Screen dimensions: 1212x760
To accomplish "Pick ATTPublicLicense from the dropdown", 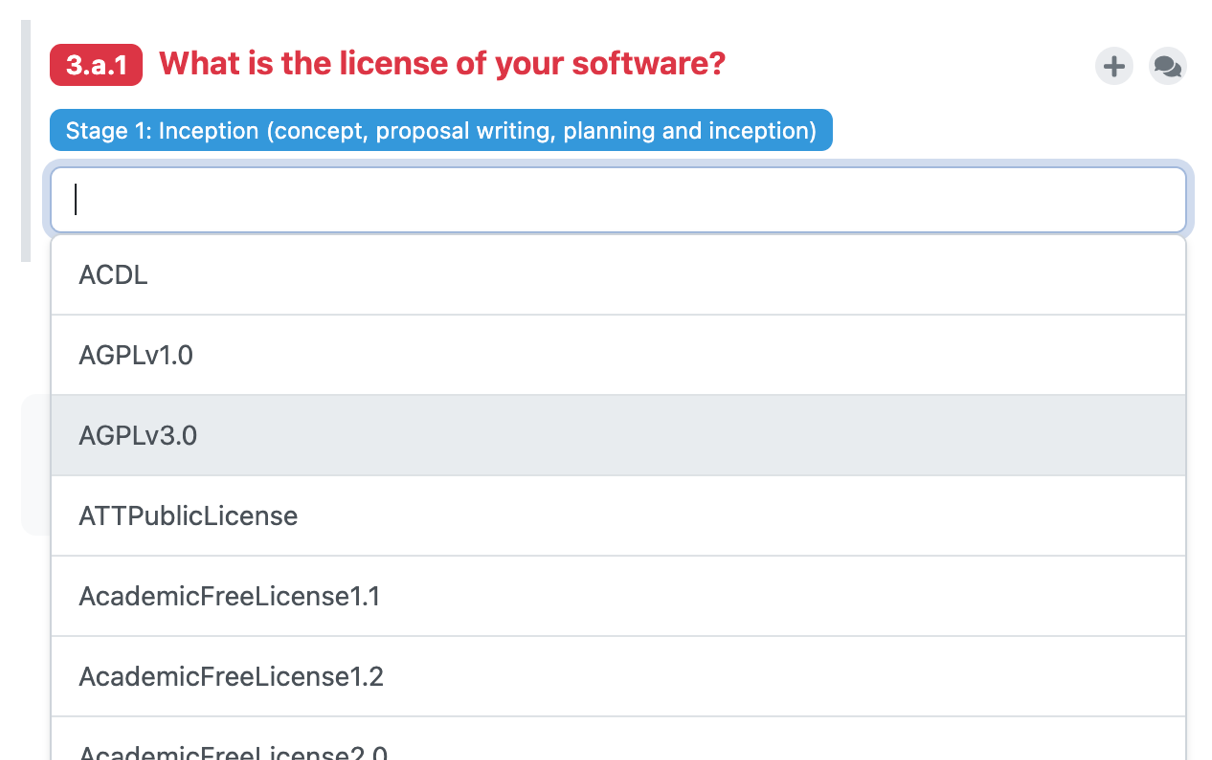I will coord(188,516).
